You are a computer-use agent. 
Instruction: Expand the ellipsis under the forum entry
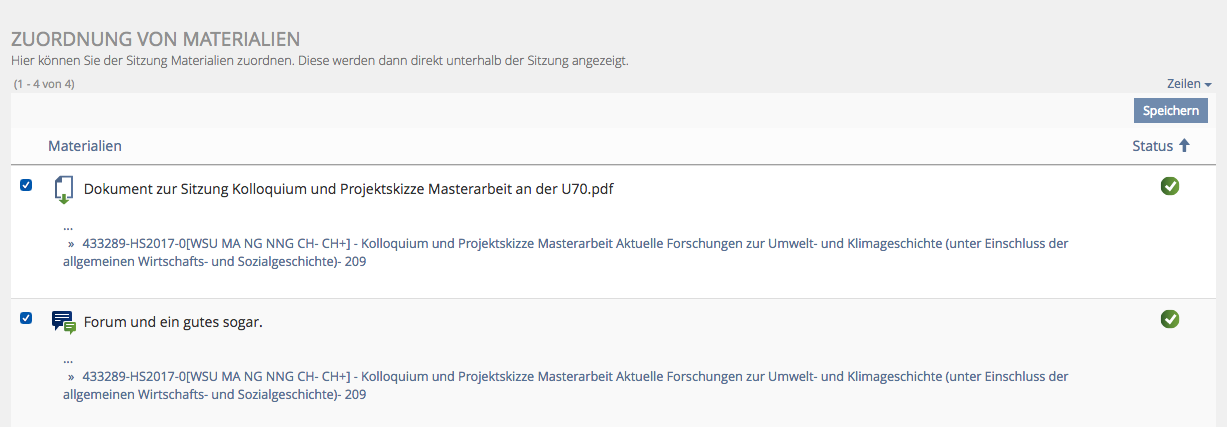(x=67, y=360)
